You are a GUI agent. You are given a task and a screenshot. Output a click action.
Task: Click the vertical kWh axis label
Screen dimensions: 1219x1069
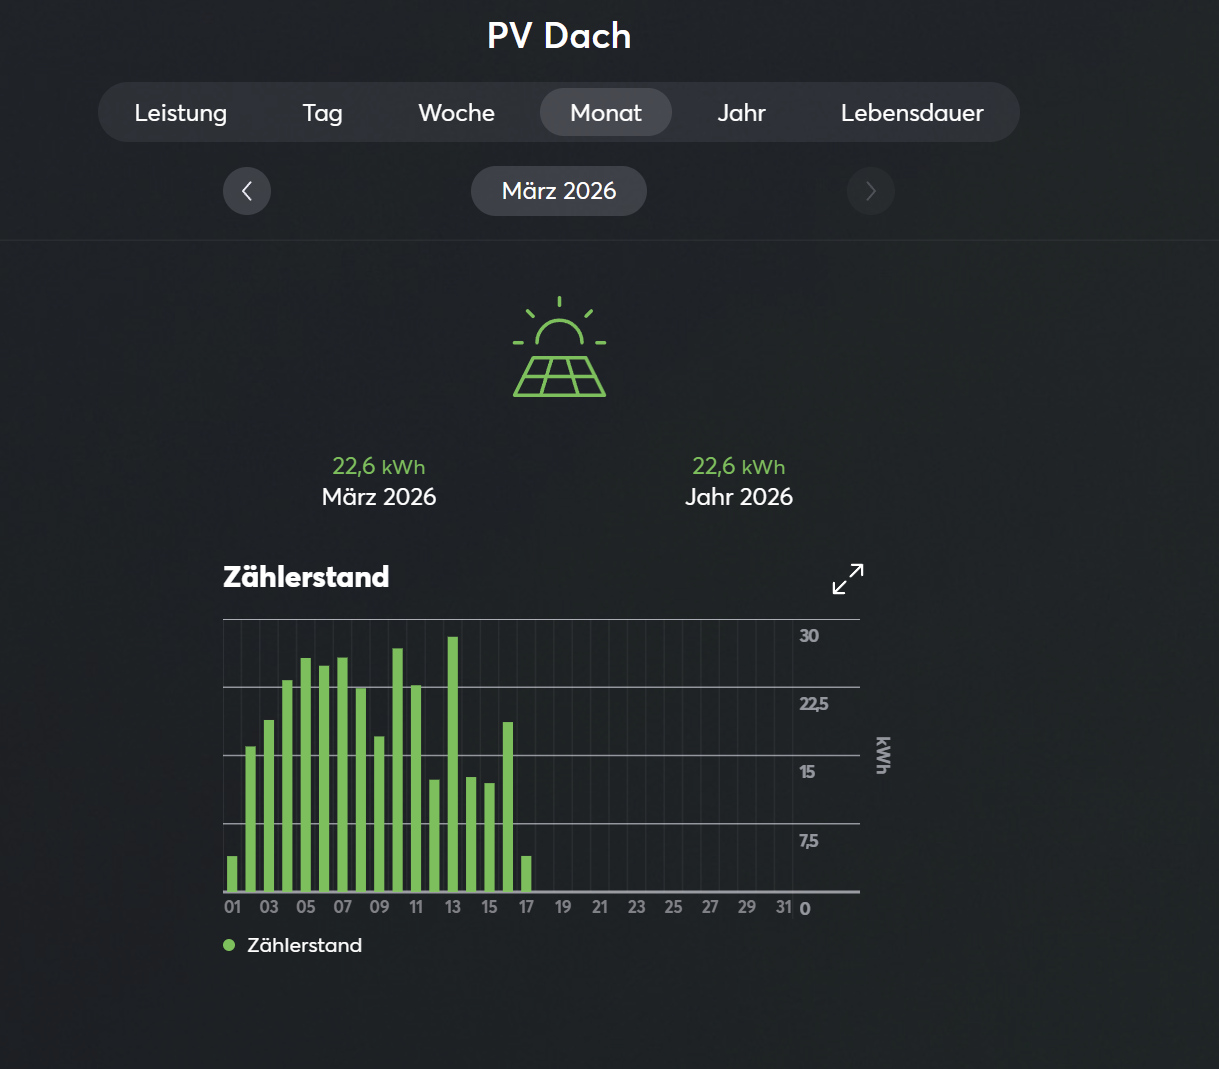click(x=882, y=755)
